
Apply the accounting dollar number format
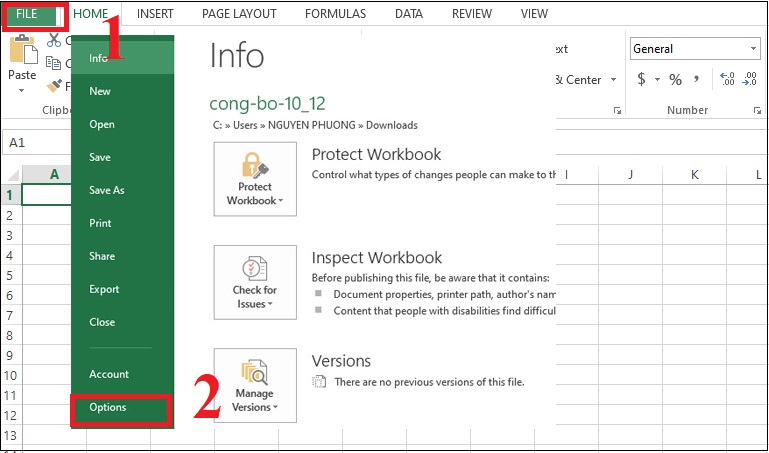tap(641, 80)
